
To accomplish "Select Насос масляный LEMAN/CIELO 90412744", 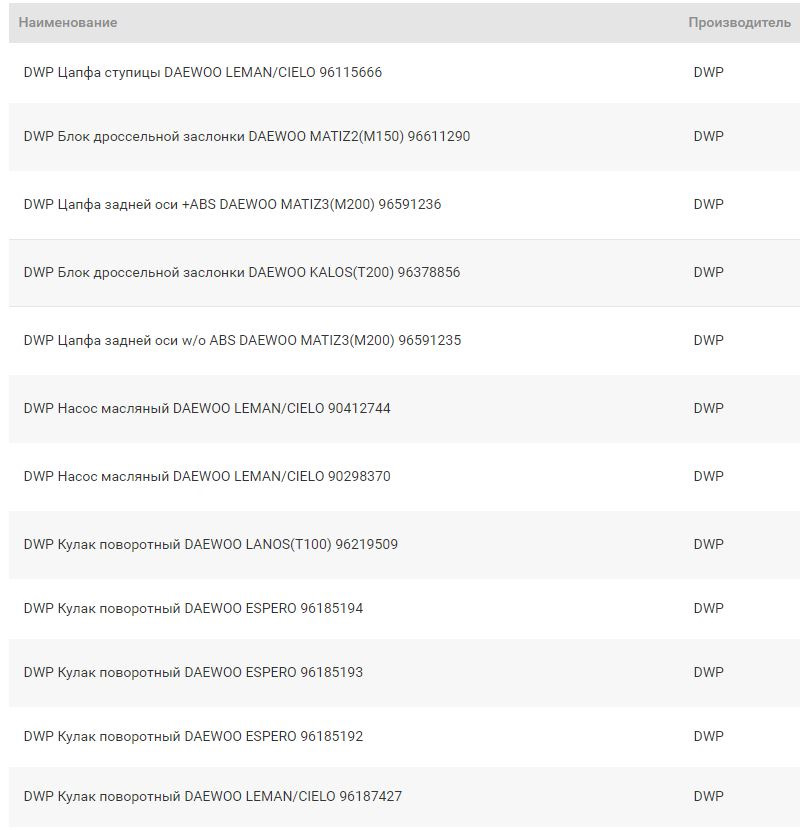I will click(207, 408).
